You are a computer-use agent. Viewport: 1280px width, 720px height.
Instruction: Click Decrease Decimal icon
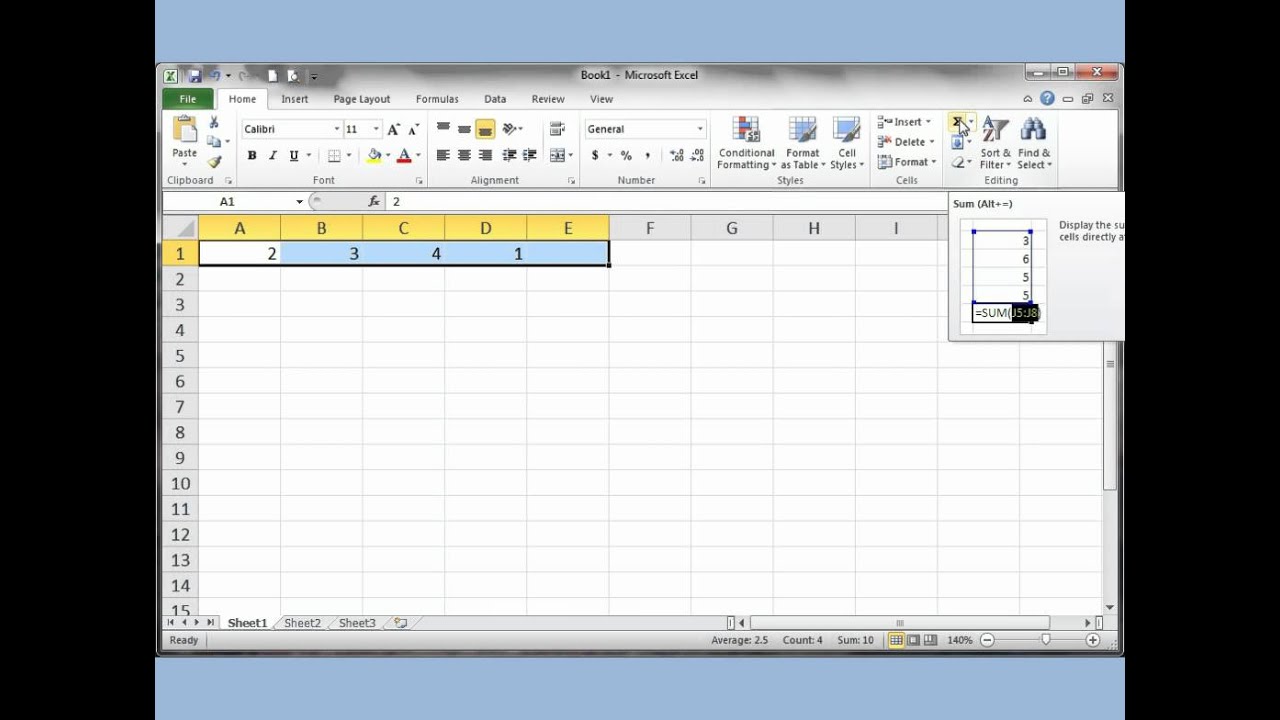[697, 155]
